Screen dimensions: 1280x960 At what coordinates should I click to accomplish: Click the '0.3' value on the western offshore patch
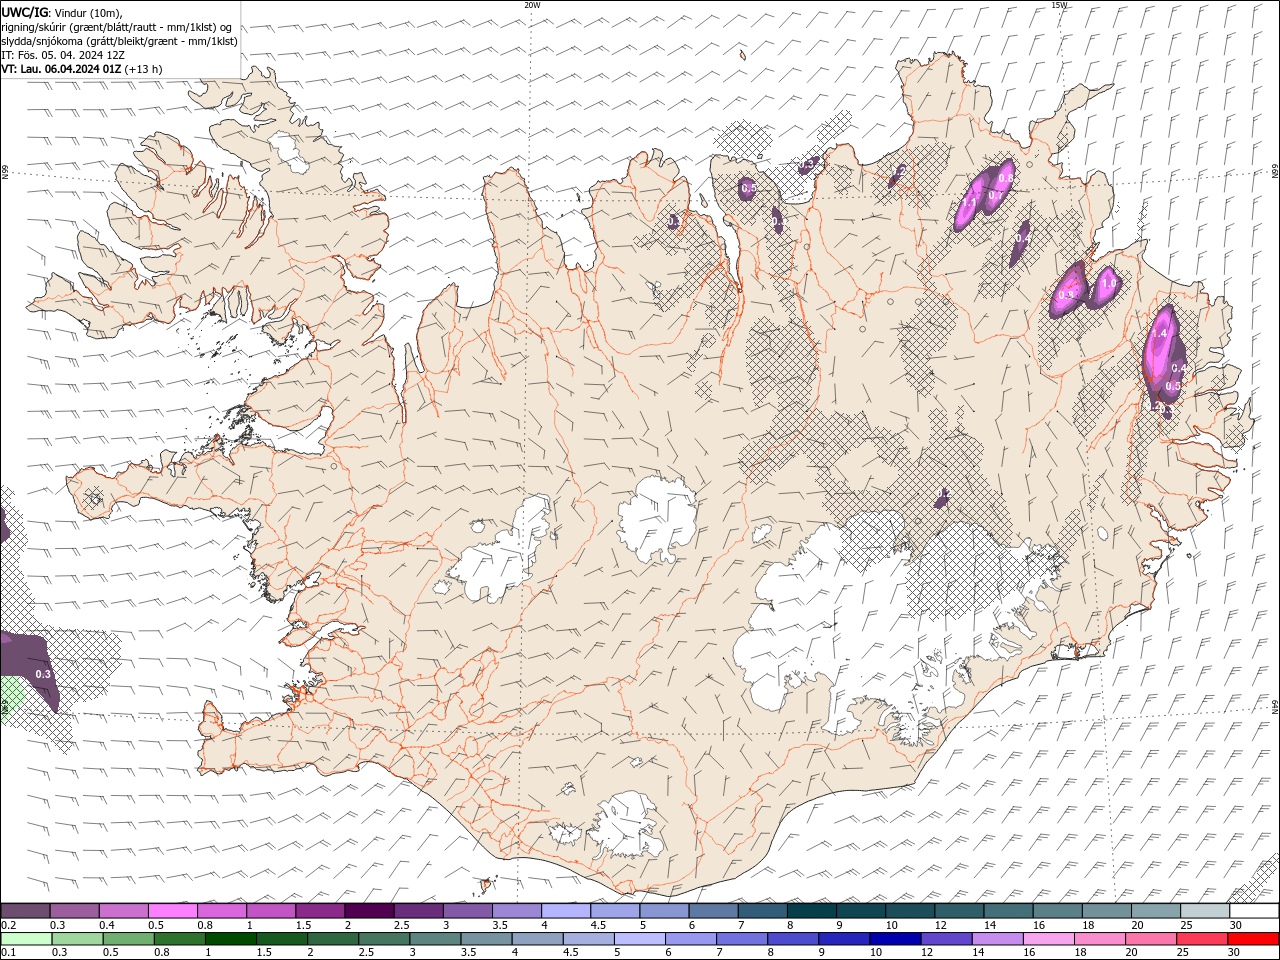(x=43, y=675)
